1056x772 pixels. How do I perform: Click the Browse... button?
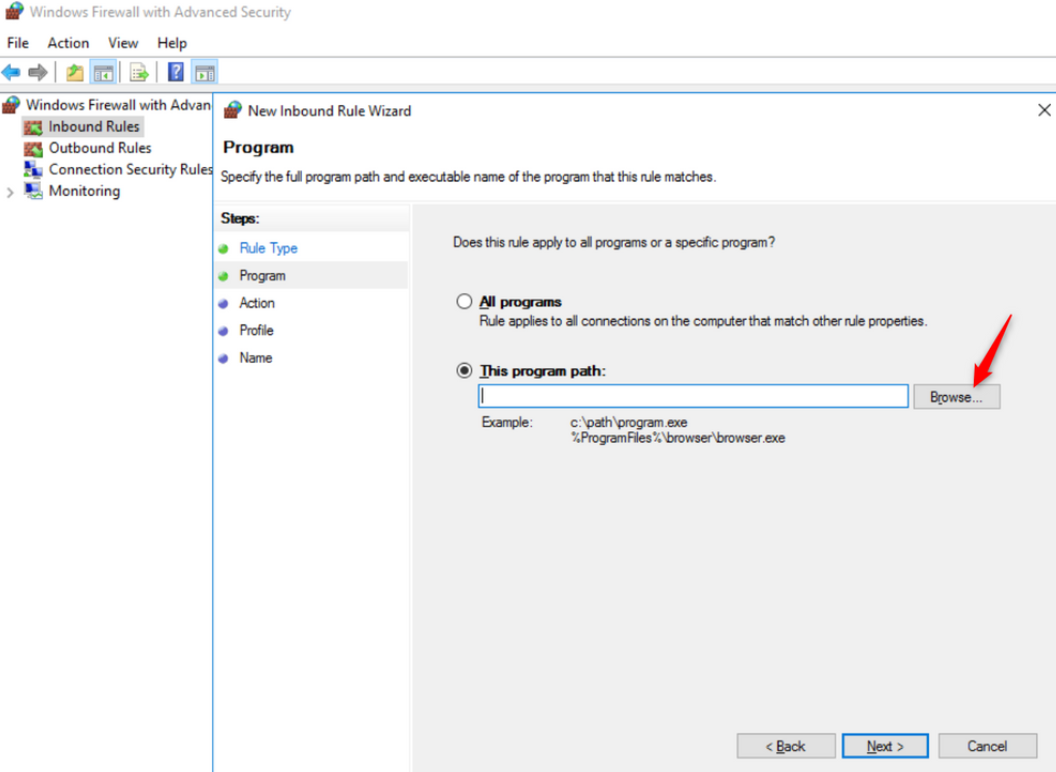(956, 397)
